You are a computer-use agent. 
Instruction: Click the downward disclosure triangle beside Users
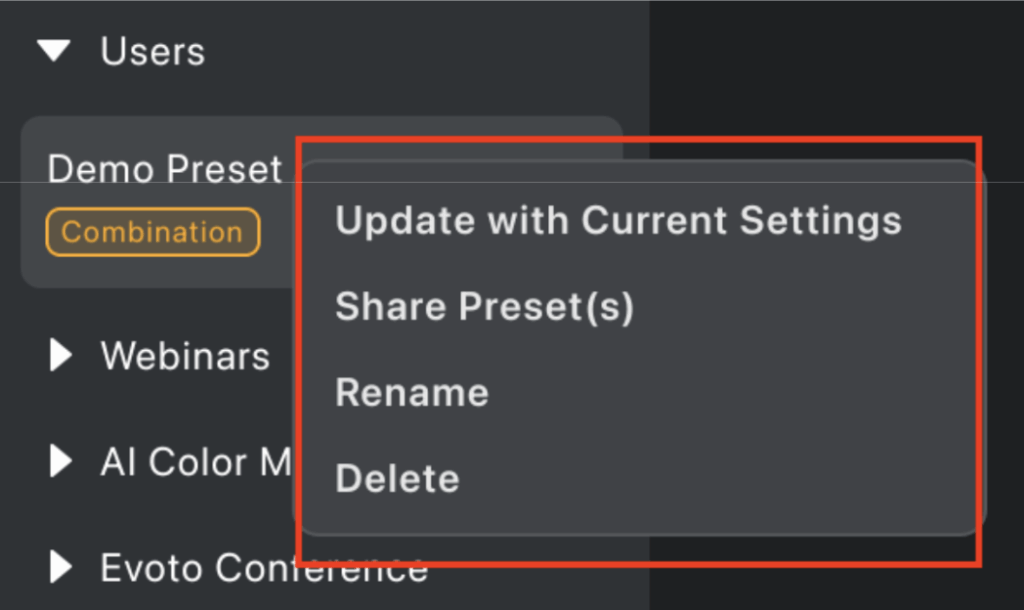[x=55, y=51]
